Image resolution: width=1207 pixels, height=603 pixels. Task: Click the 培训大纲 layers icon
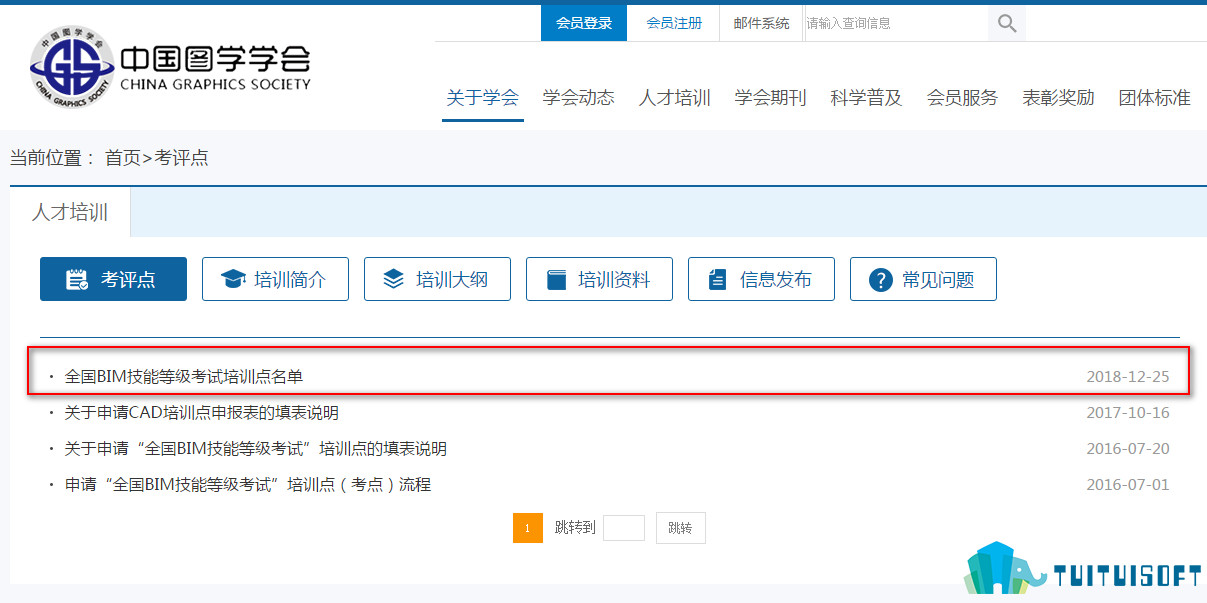[394, 279]
